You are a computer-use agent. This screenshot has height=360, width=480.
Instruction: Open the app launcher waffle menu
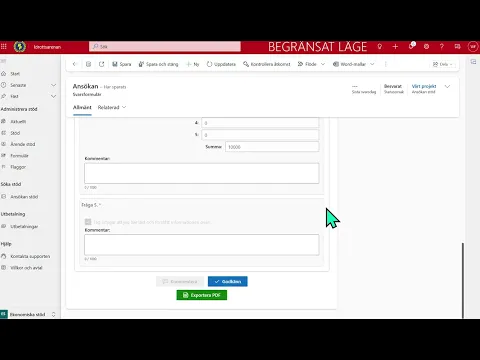(4, 47)
